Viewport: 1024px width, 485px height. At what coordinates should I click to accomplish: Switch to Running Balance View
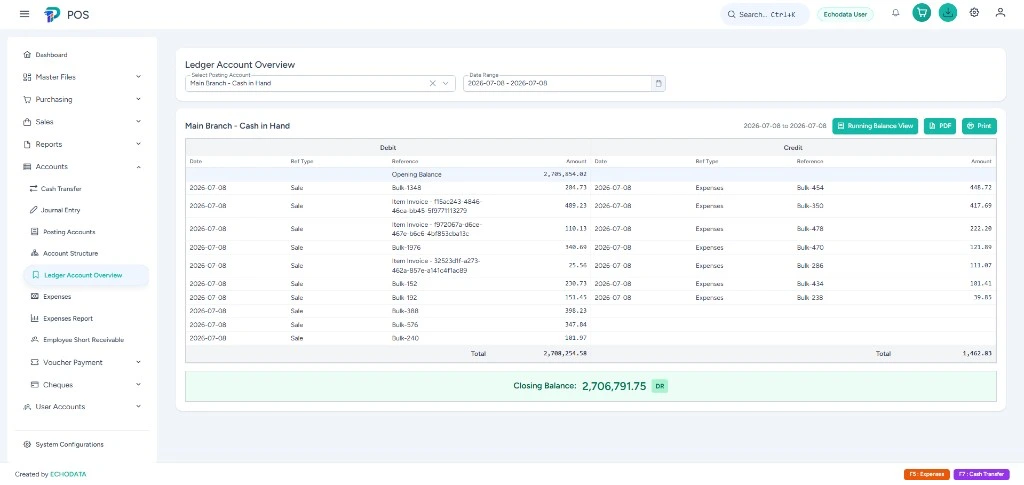coord(875,126)
